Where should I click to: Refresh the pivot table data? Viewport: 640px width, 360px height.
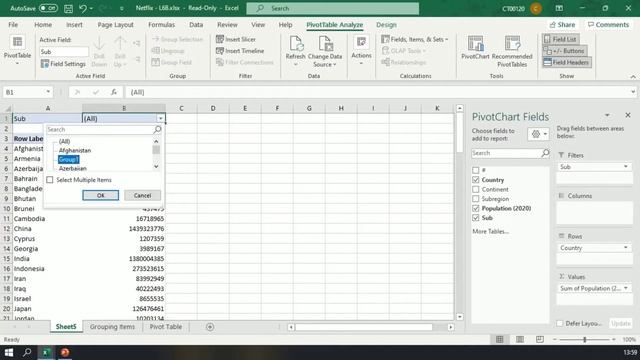click(296, 51)
